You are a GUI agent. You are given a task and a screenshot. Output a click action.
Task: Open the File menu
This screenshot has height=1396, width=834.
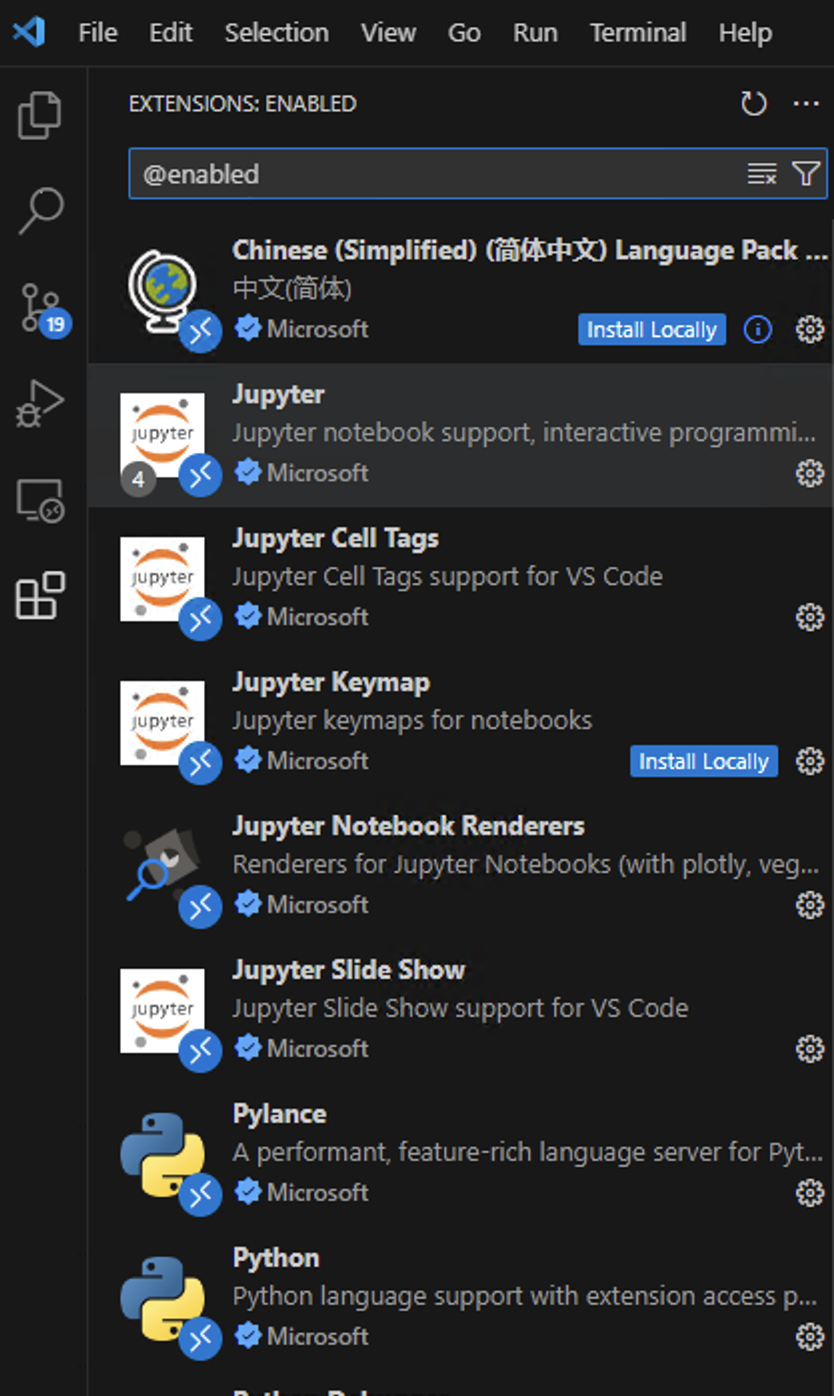coord(97,33)
